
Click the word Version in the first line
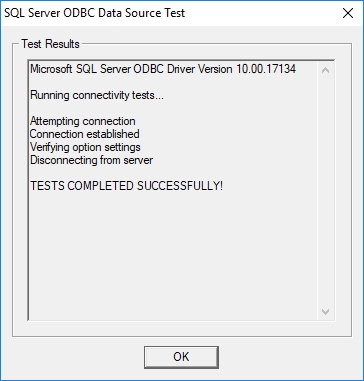[x=216, y=69]
